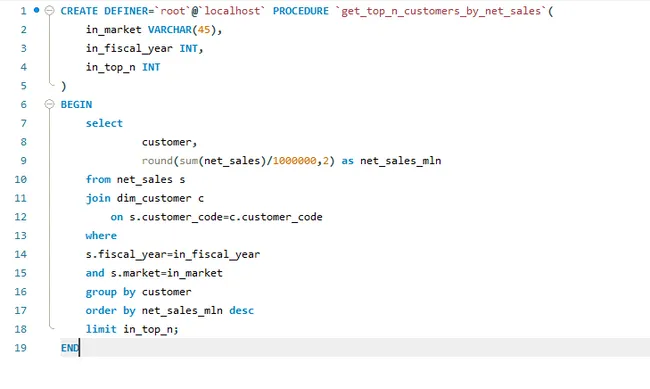Click line number 7 in the gutter

24,123
